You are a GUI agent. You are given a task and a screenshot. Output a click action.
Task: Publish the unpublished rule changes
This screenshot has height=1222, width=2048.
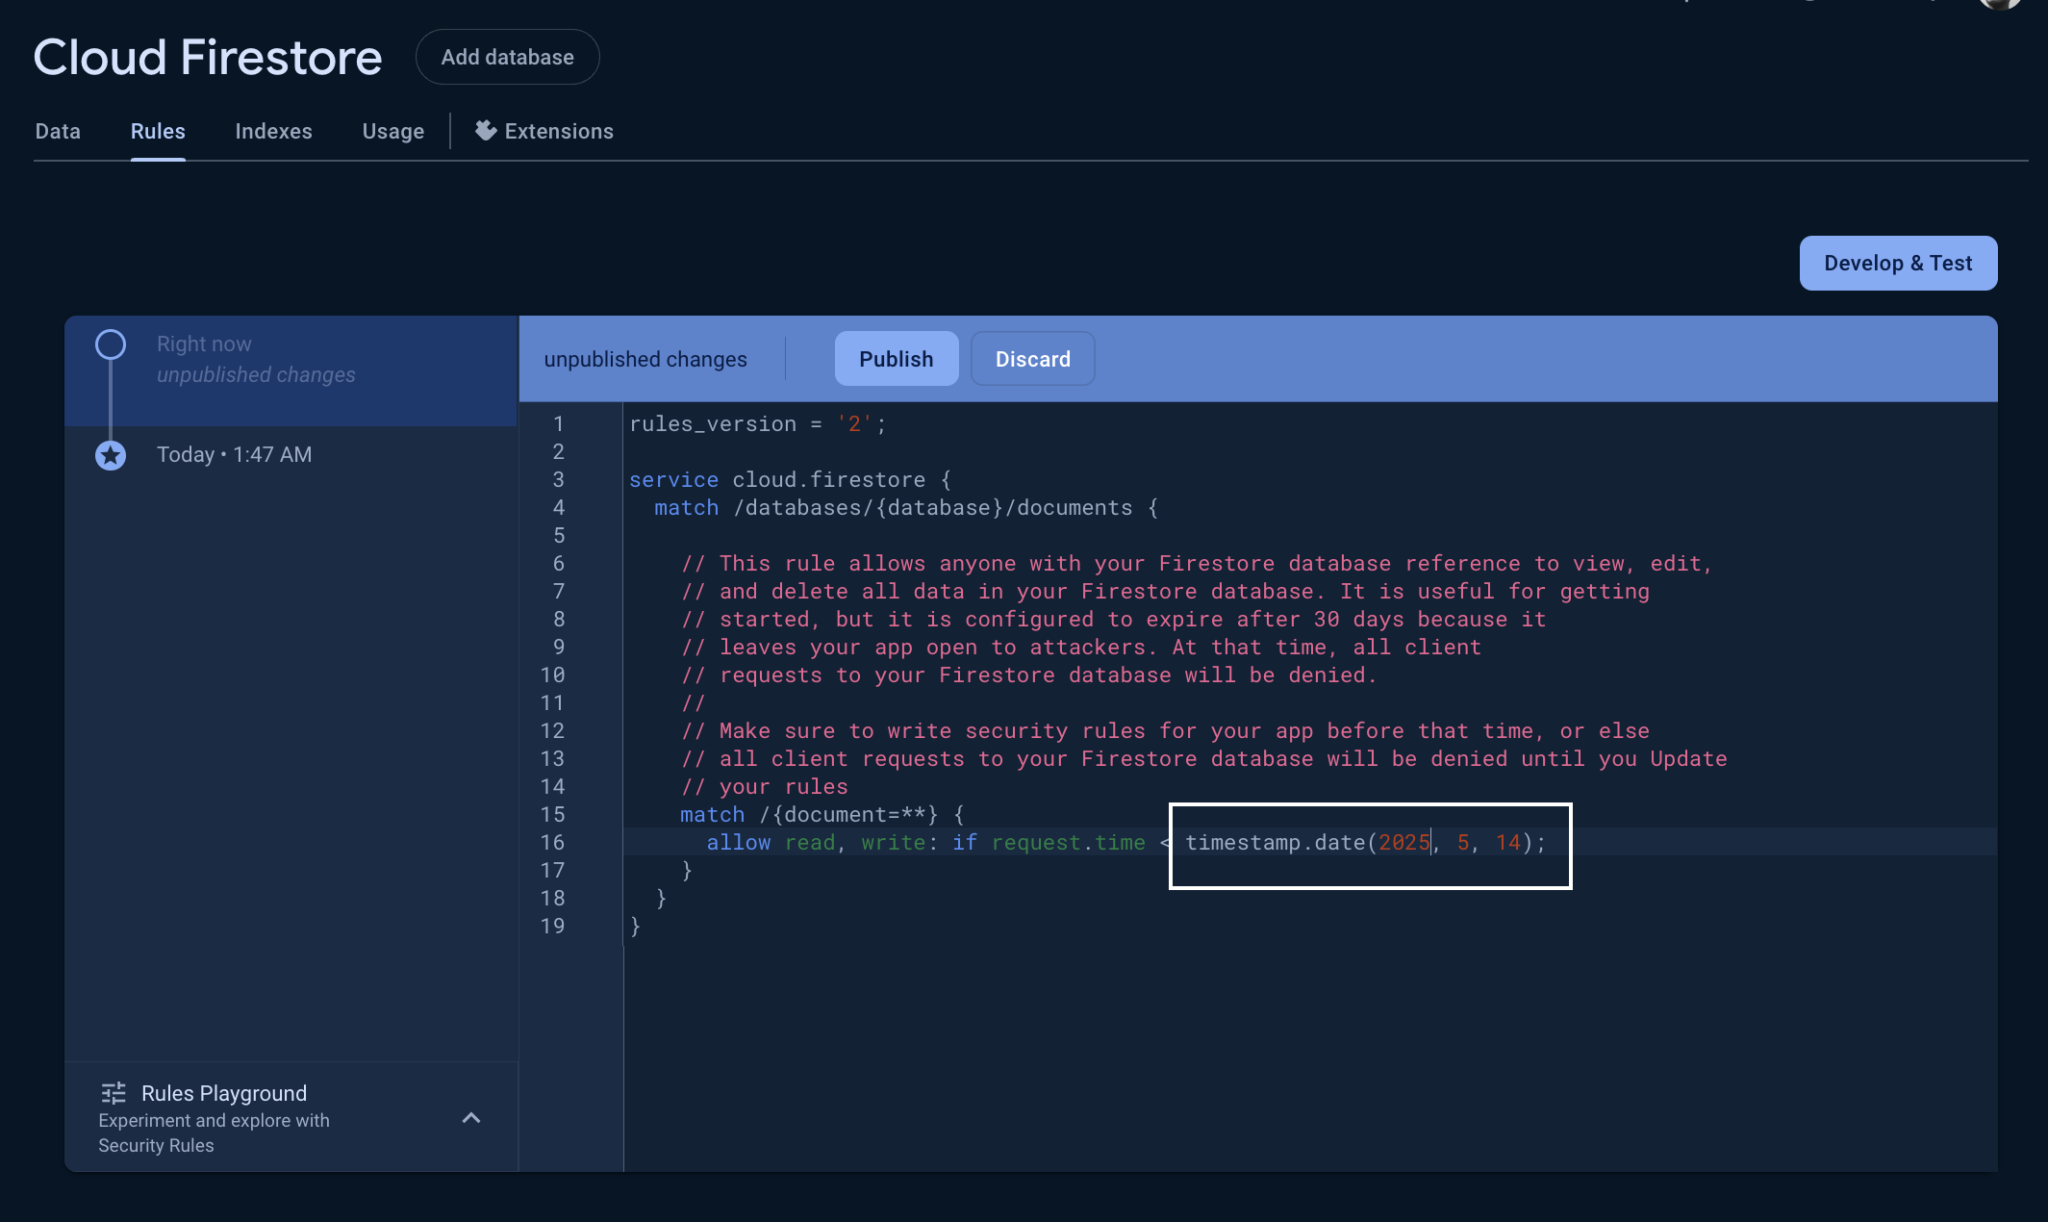click(x=895, y=358)
